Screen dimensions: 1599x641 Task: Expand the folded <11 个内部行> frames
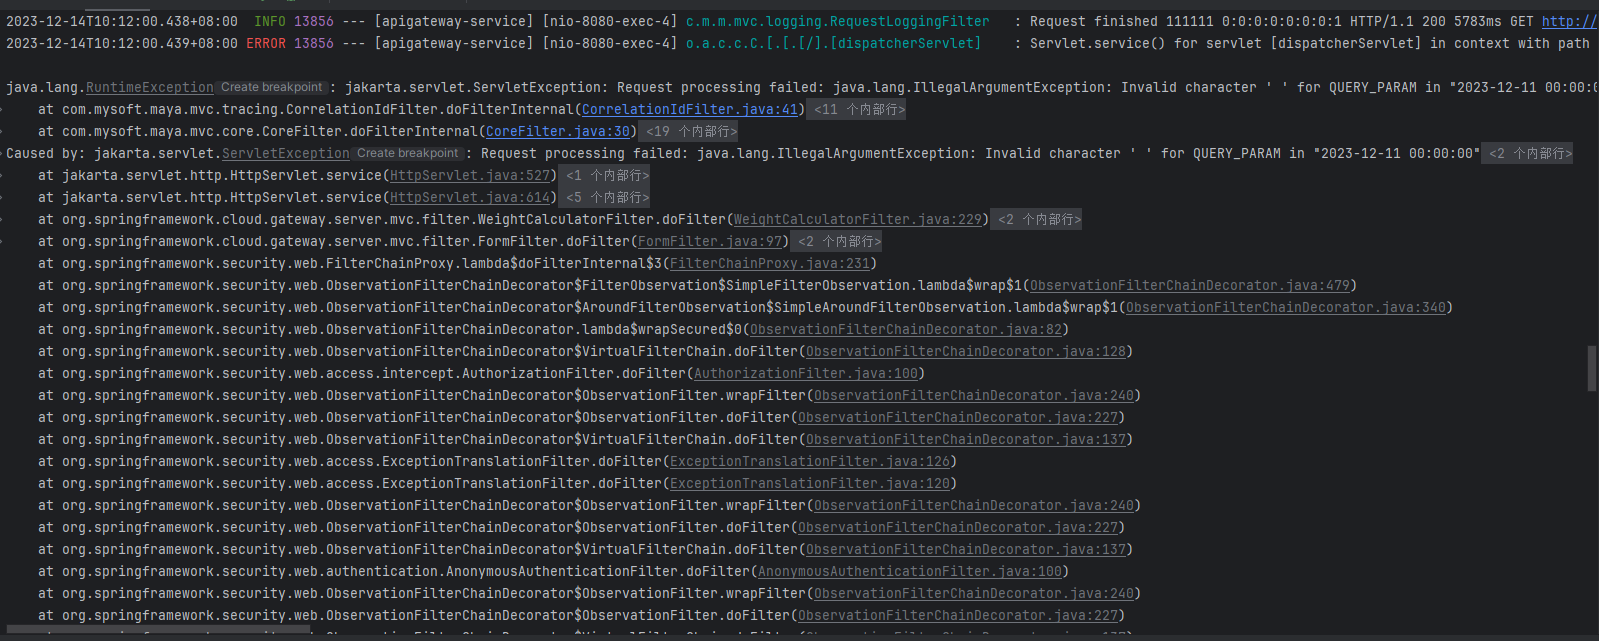(859, 109)
